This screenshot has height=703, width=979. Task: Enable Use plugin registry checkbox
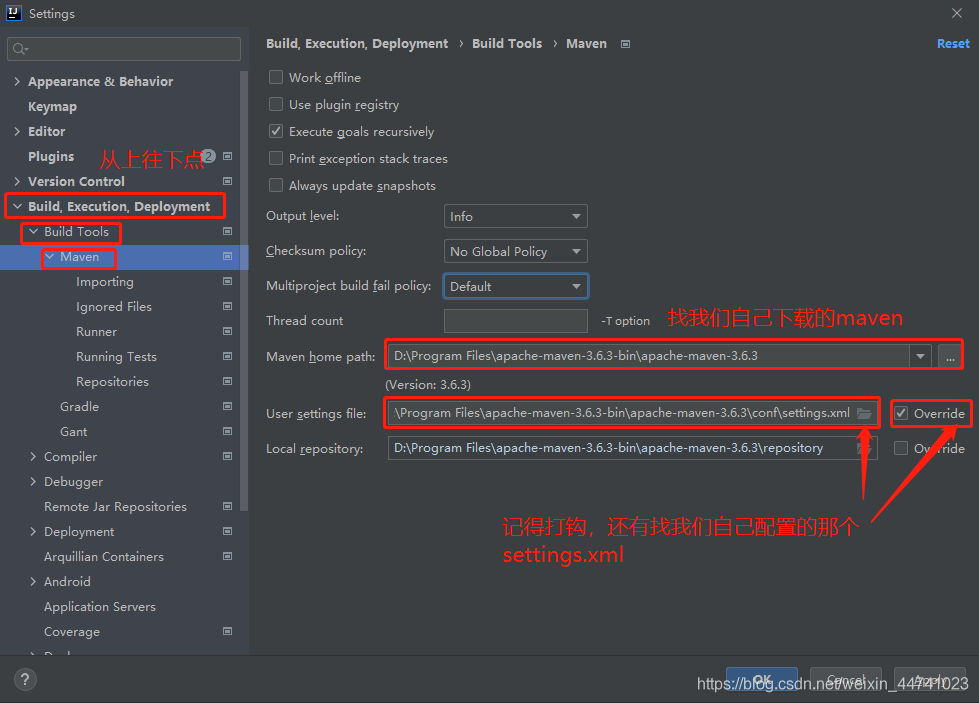[x=275, y=104]
